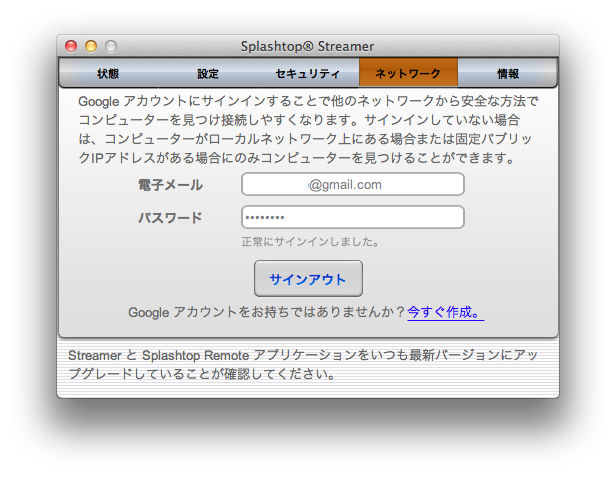Screen dimensions: 616x477
Task: Focus the パスワード input field
Action: (353, 217)
